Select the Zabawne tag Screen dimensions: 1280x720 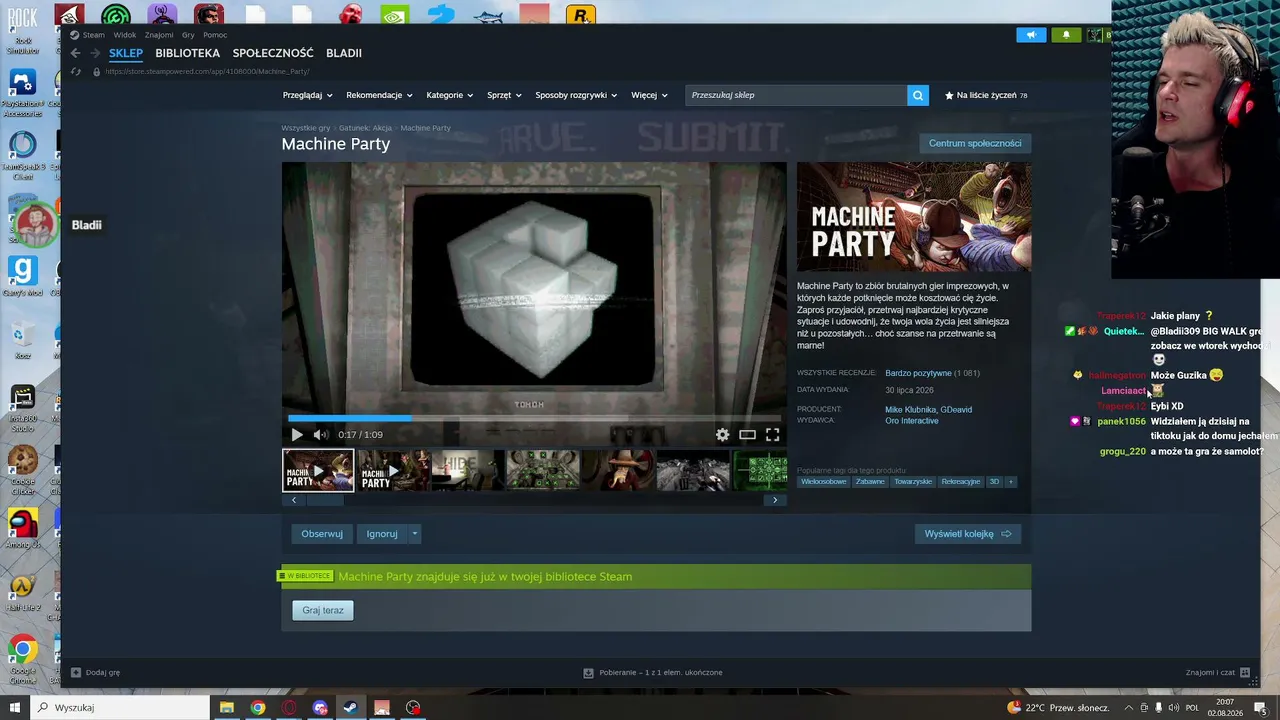[x=870, y=482]
